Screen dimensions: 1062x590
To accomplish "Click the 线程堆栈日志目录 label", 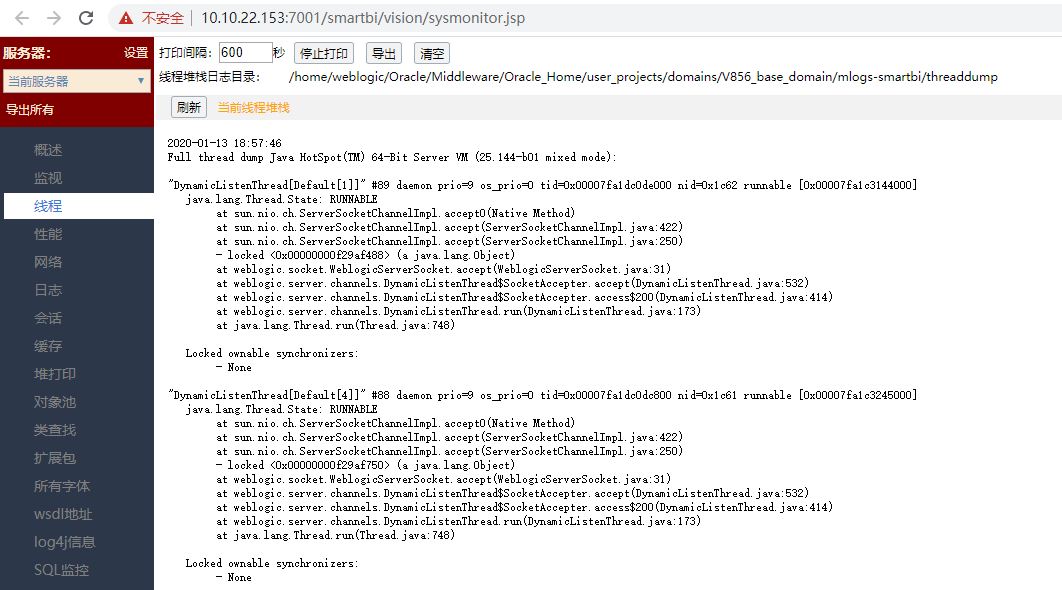I will (x=209, y=77).
